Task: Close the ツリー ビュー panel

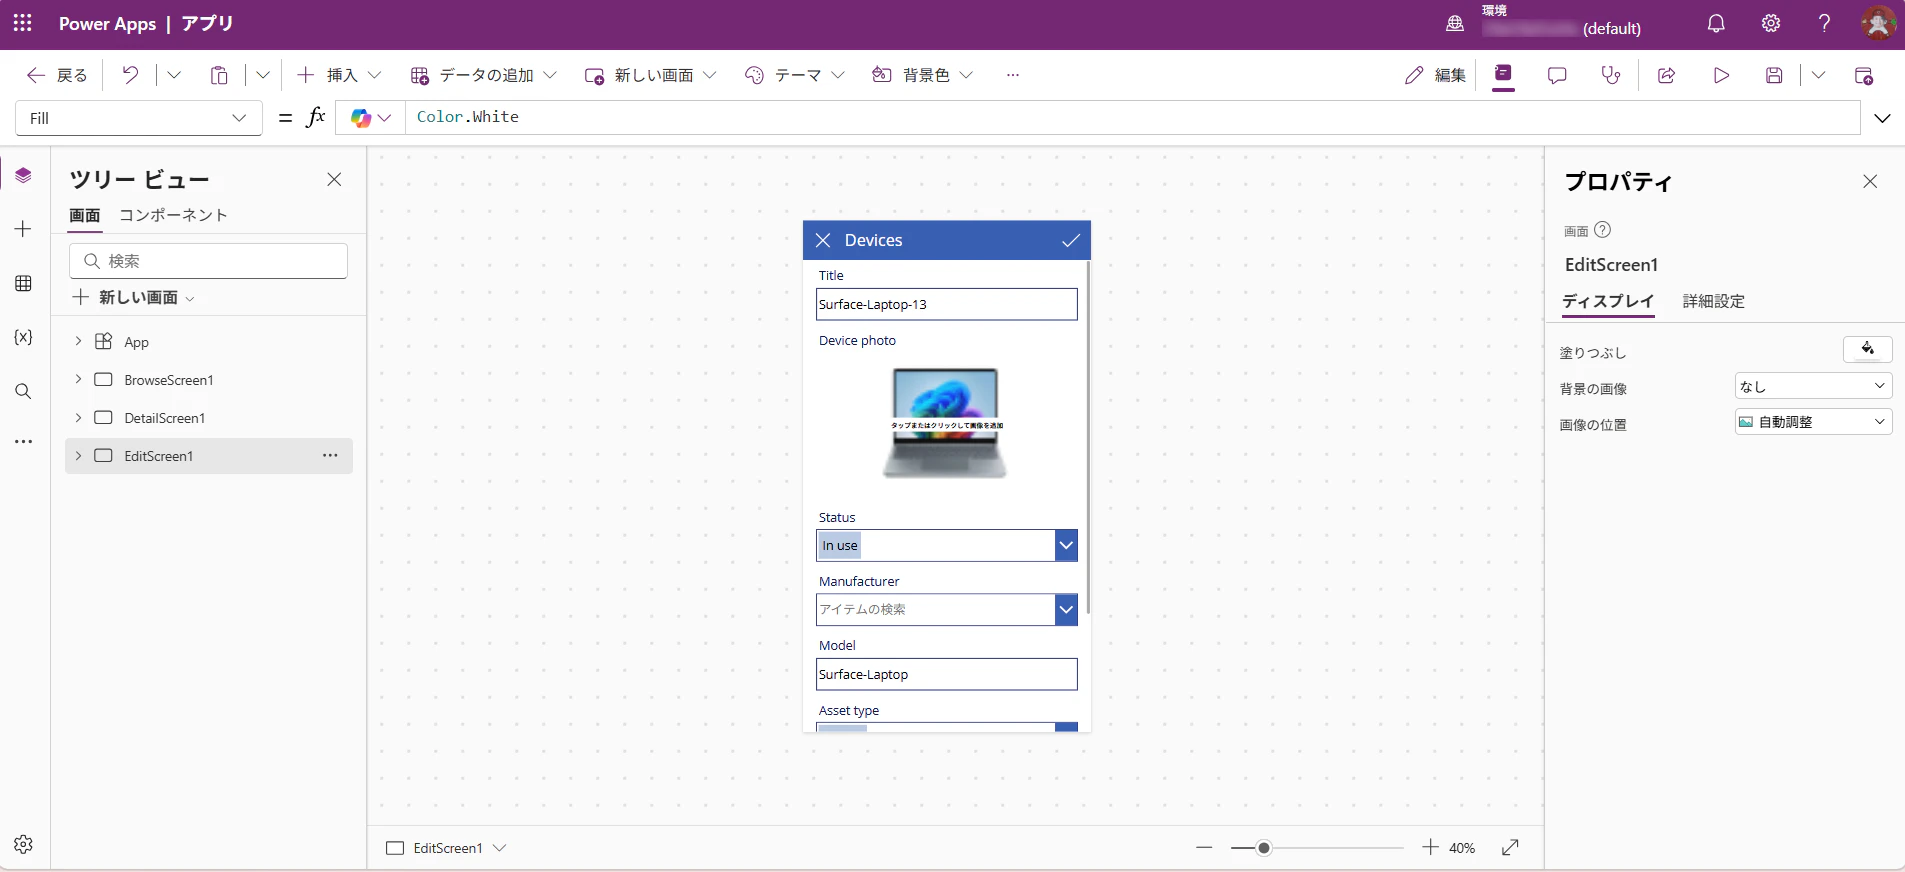Action: [x=334, y=179]
